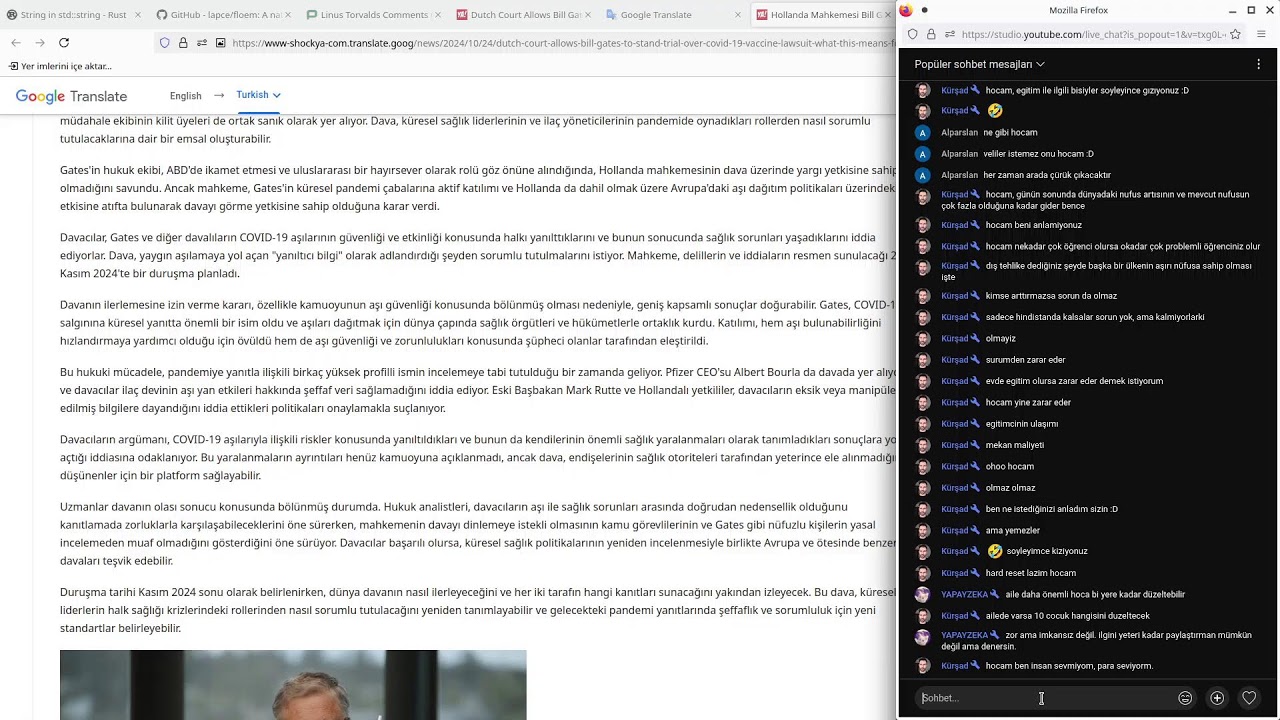Click YAPAYZEKA's avatar beside 'aile daha önemli' message
1280x720 pixels.
click(923, 595)
